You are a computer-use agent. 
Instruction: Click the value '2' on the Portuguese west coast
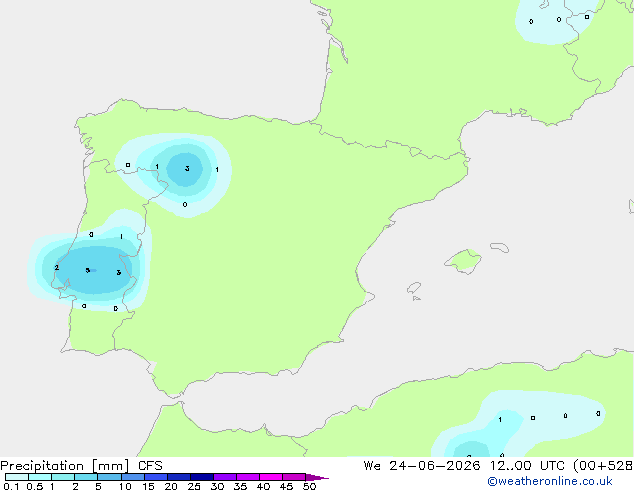coord(57,268)
